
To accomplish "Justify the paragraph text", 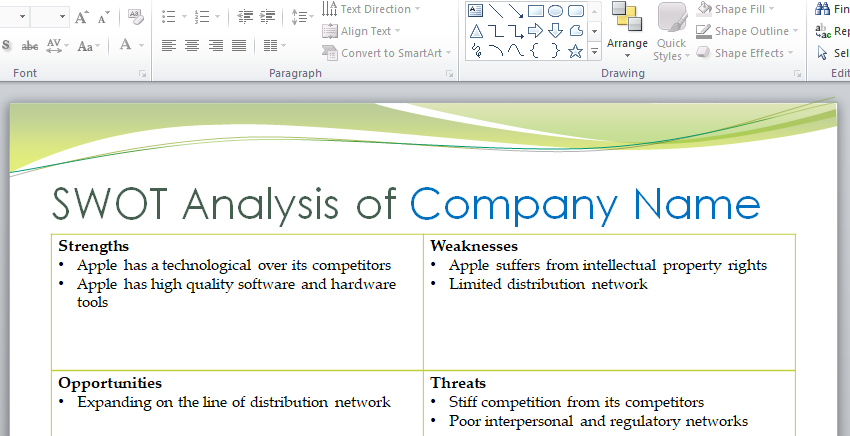I will tap(239, 45).
